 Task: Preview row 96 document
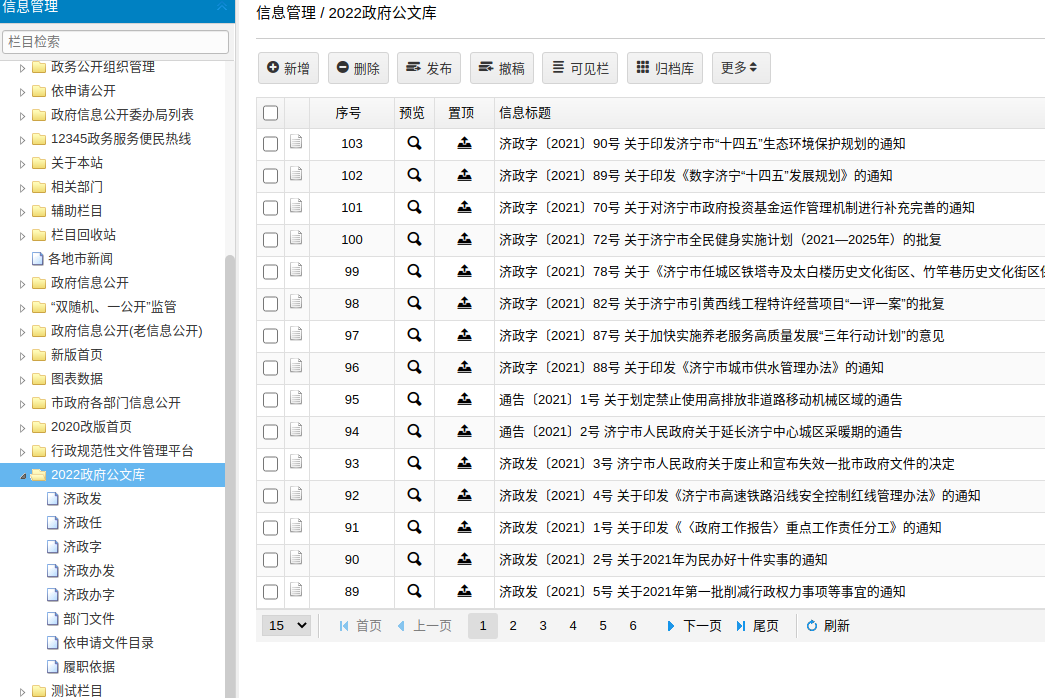[414, 367]
